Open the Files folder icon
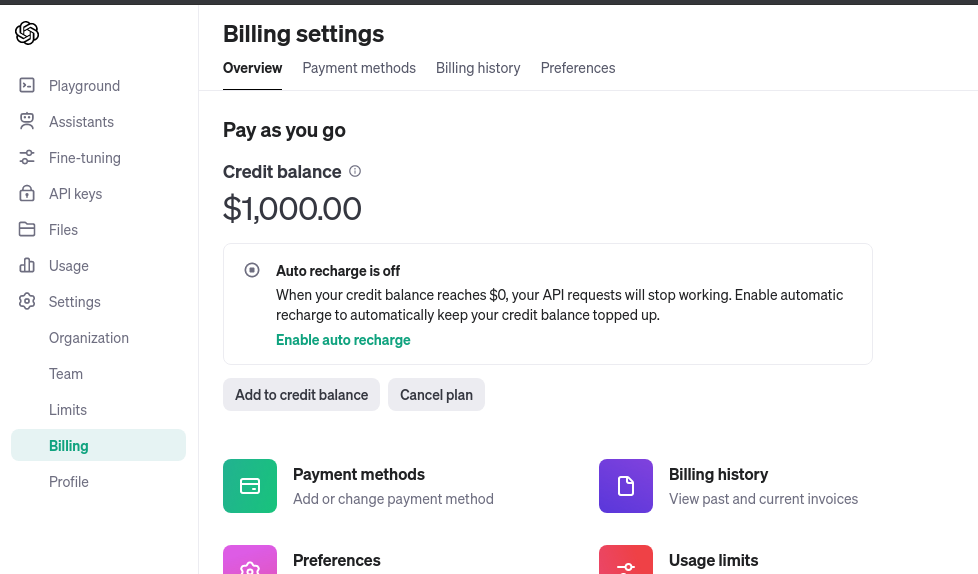 (x=27, y=230)
